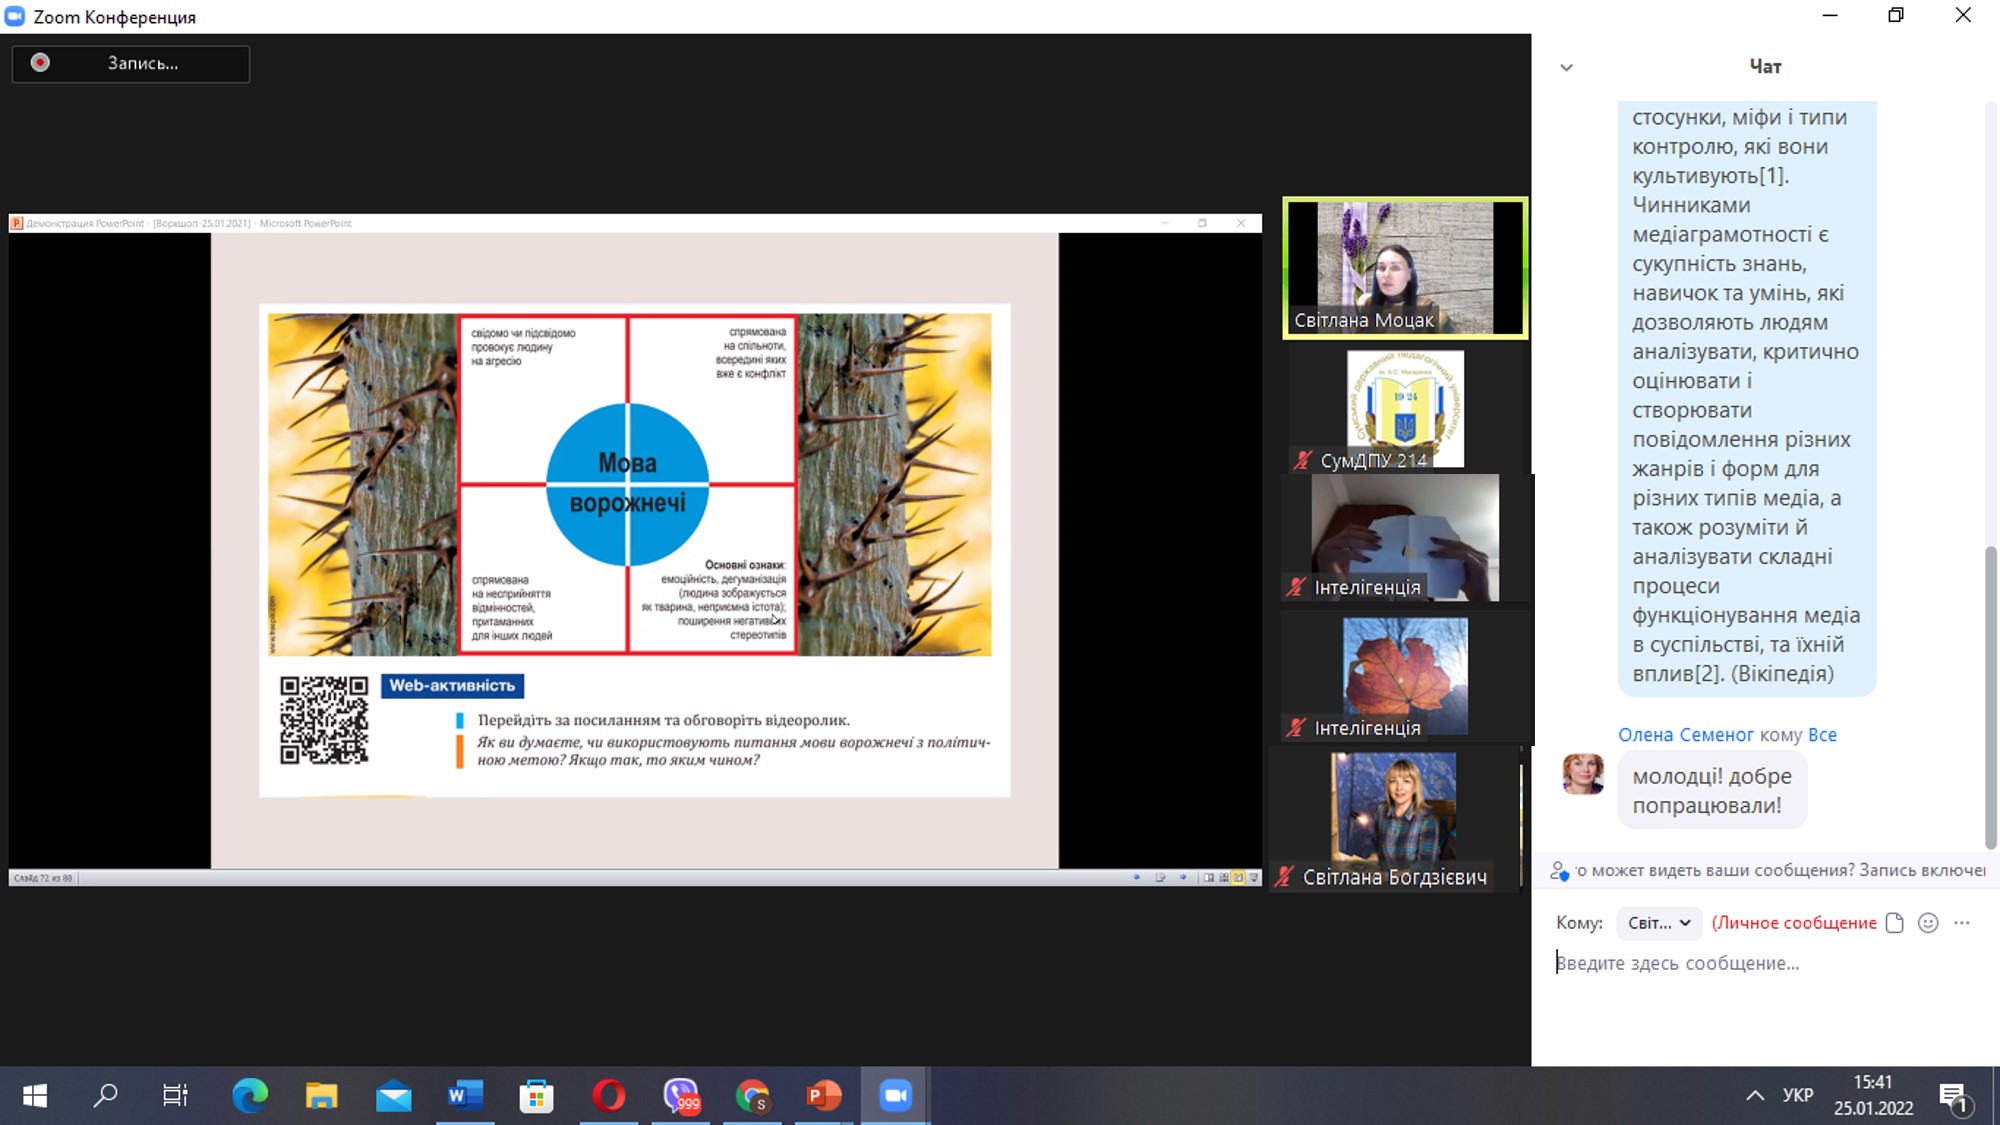Show hidden system tray icons

pos(1755,1096)
